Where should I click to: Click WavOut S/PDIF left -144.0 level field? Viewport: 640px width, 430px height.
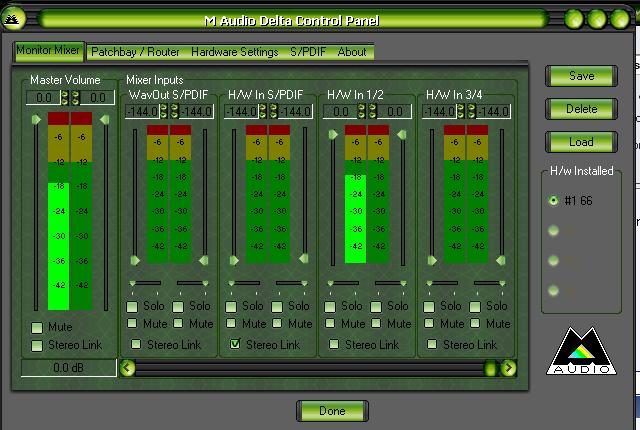142,111
